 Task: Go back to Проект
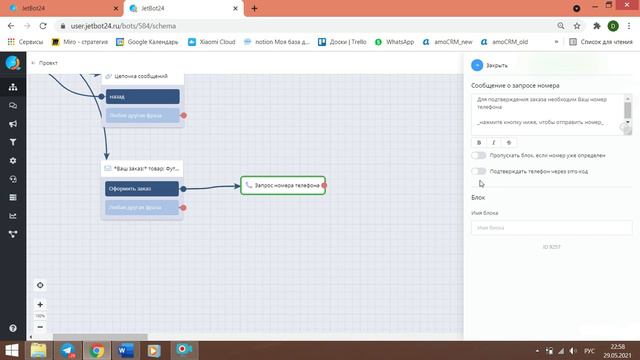[x=45, y=63]
